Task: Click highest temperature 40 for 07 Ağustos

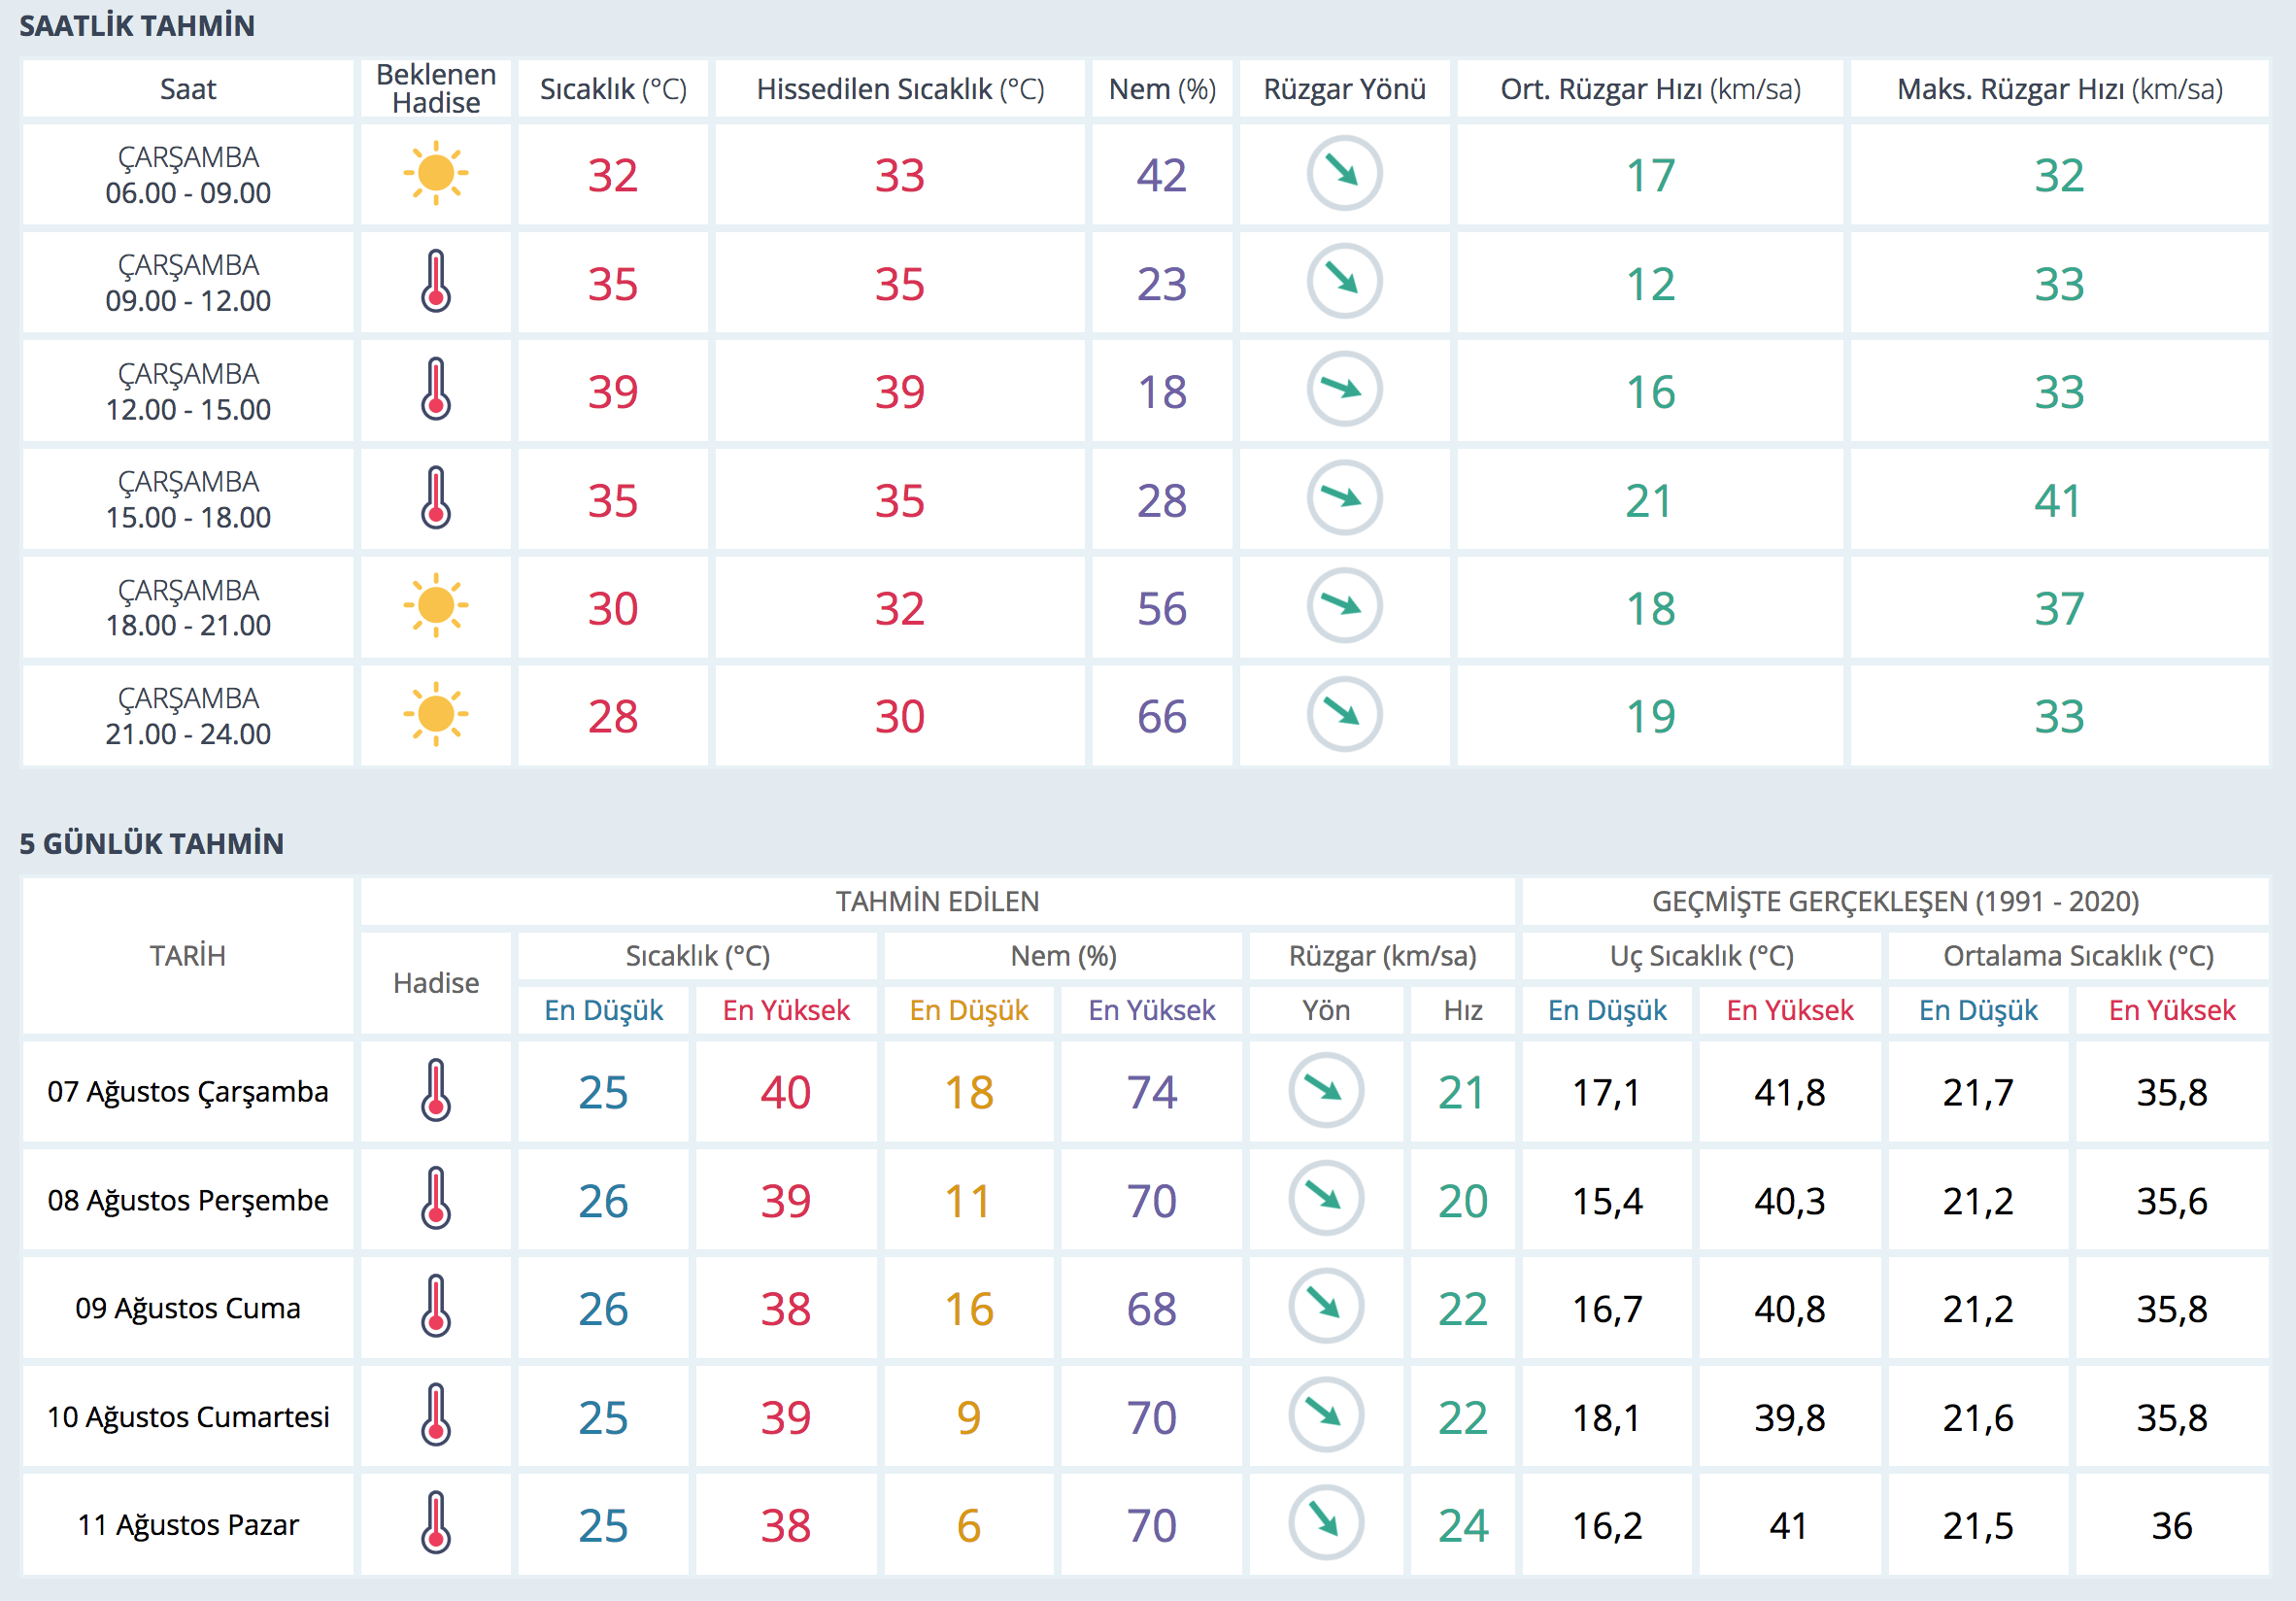Action: point(785,1092)
